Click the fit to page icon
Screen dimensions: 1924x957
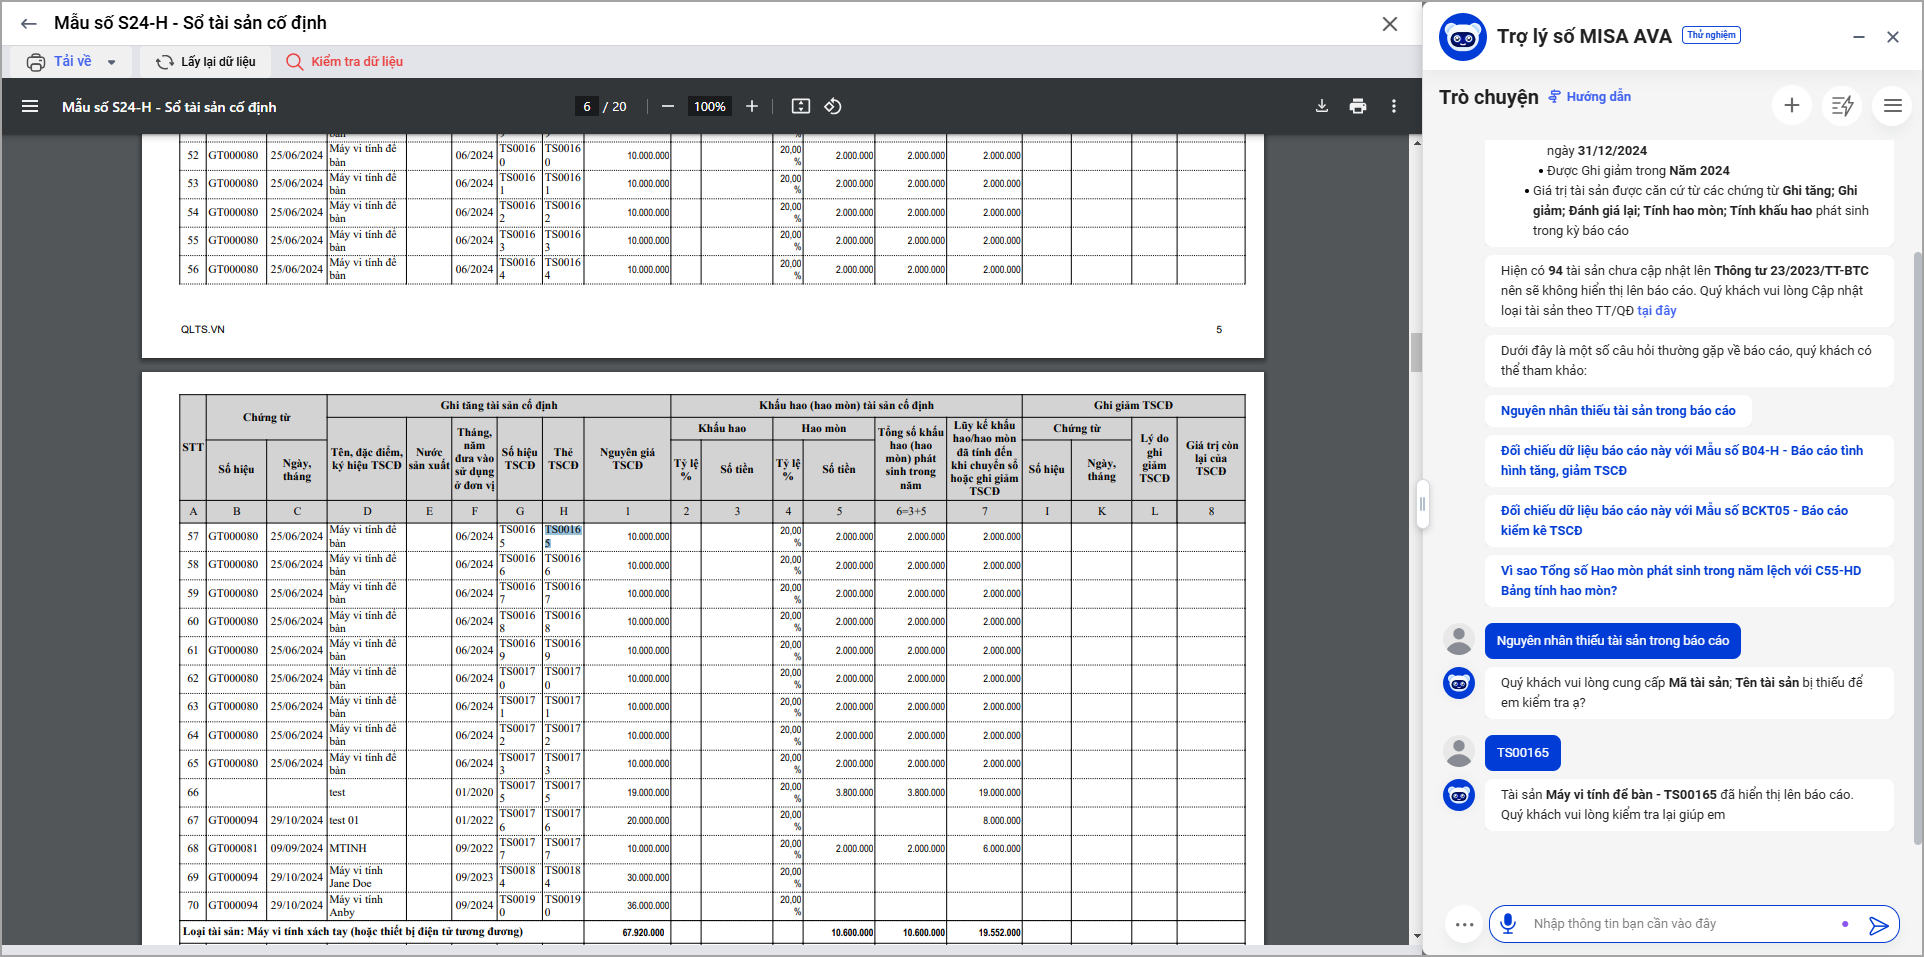pos(801,106)
